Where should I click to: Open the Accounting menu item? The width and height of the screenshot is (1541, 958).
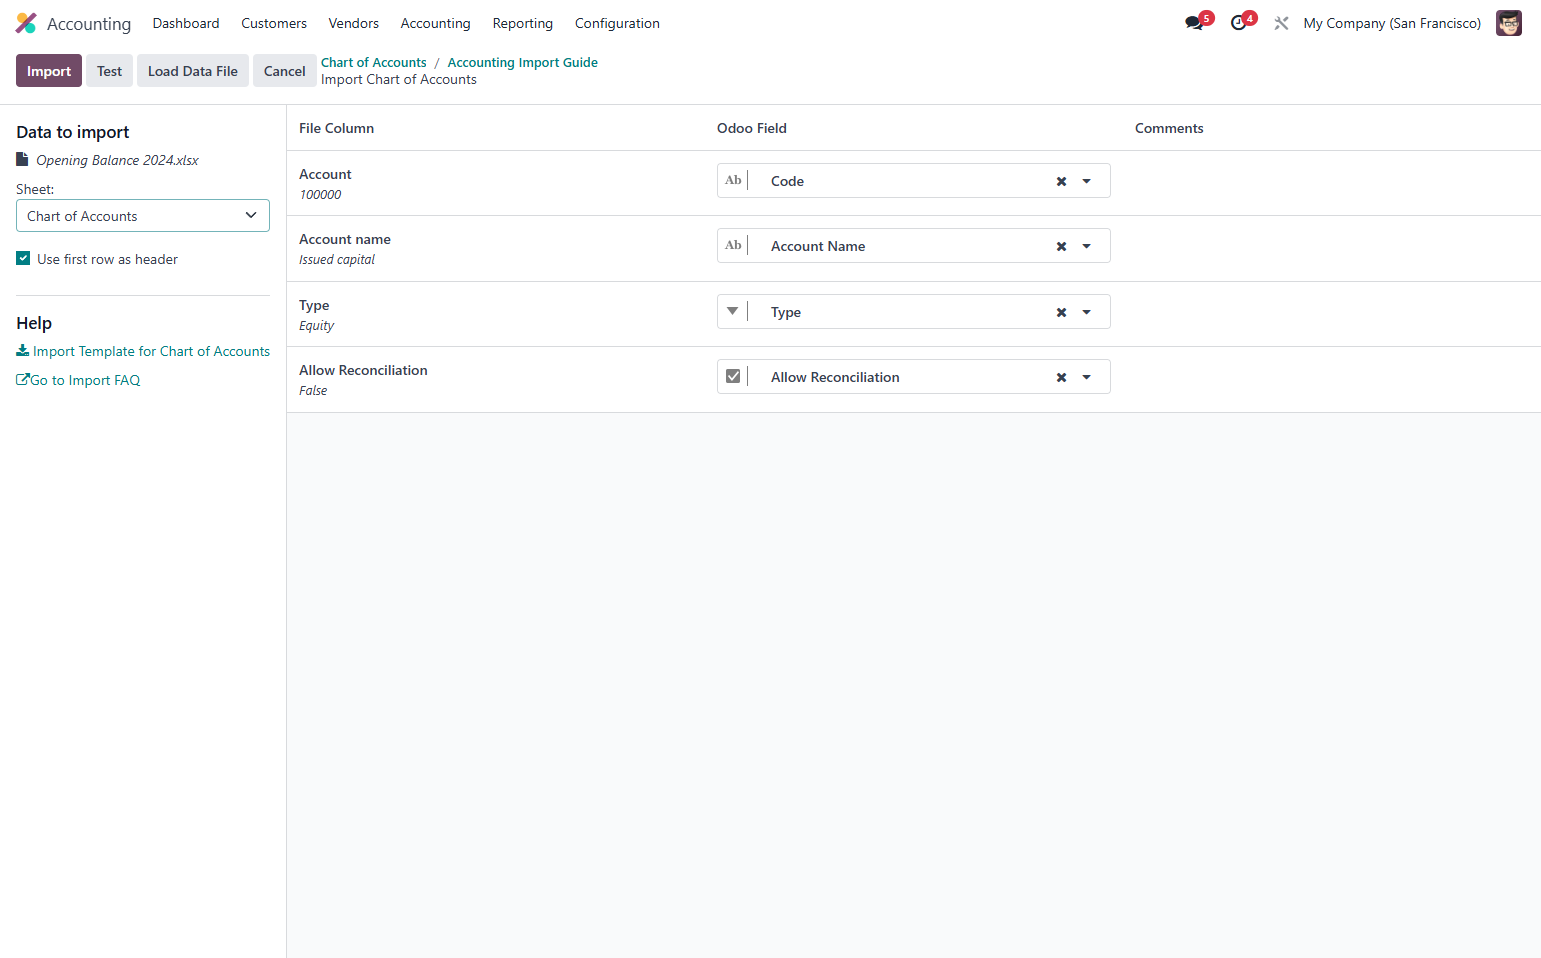click(436, 23)
